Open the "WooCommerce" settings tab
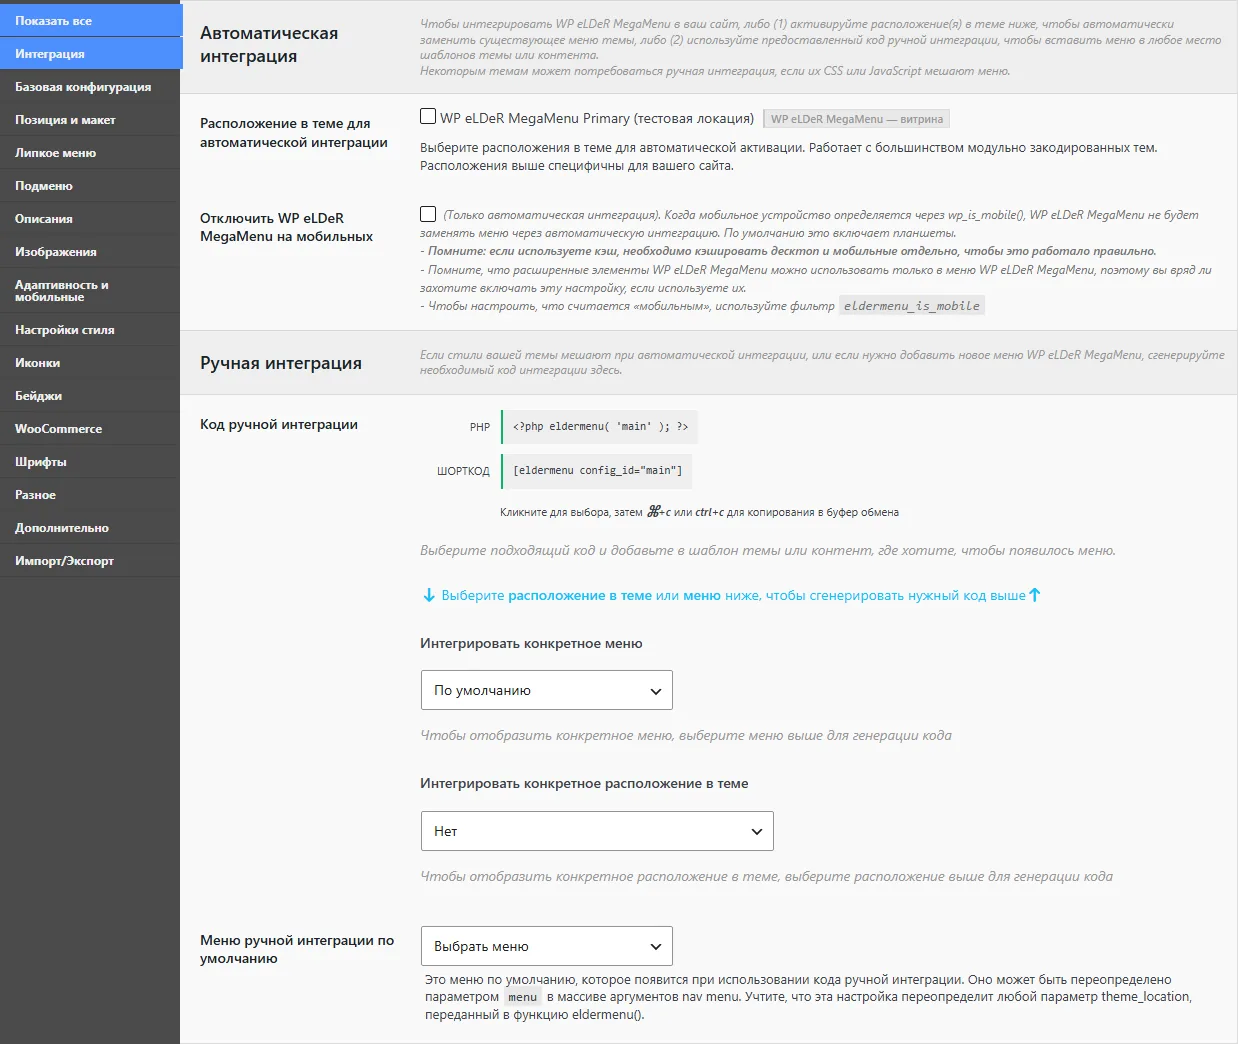The image size is (1238, 1044). [90, 429]
